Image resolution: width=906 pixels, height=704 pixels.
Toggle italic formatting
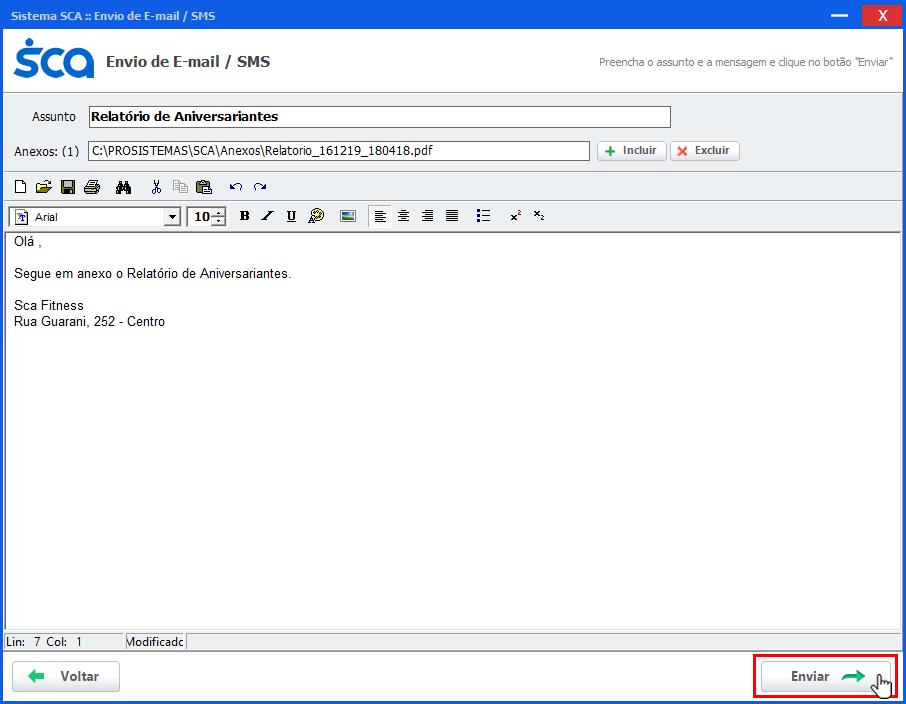[x=268, y=216]
